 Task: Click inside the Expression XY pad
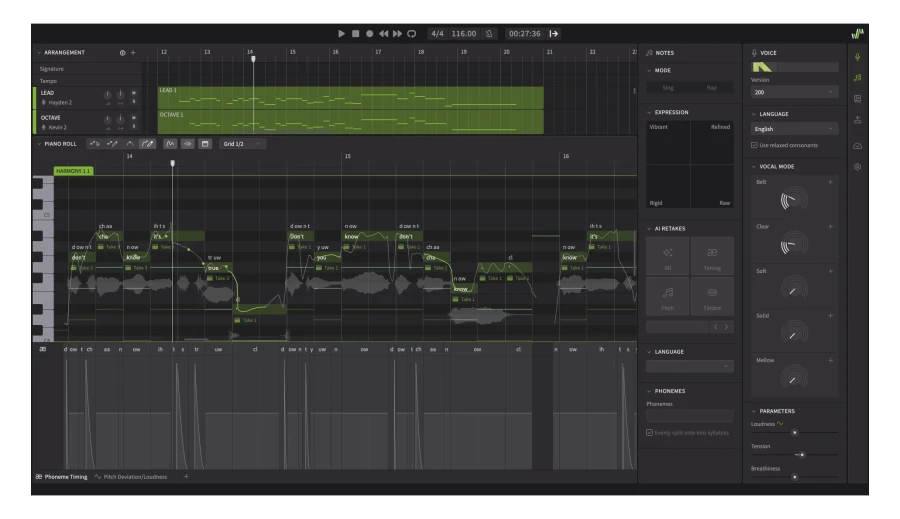[x=690, y=164]
